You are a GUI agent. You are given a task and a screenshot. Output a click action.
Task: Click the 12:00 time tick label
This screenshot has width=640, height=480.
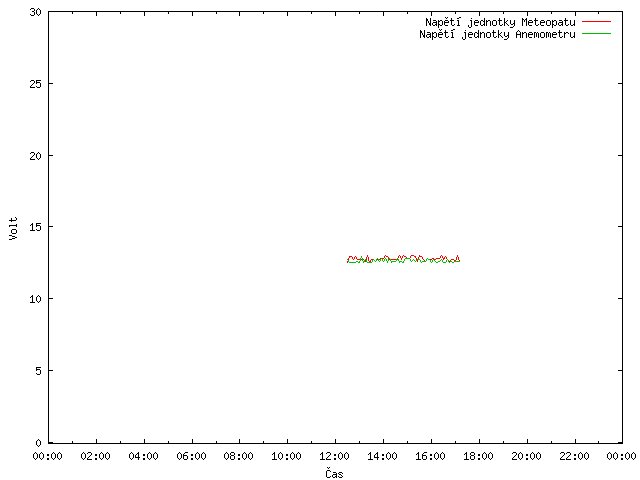pyautogui.click(x=334, y=456)
